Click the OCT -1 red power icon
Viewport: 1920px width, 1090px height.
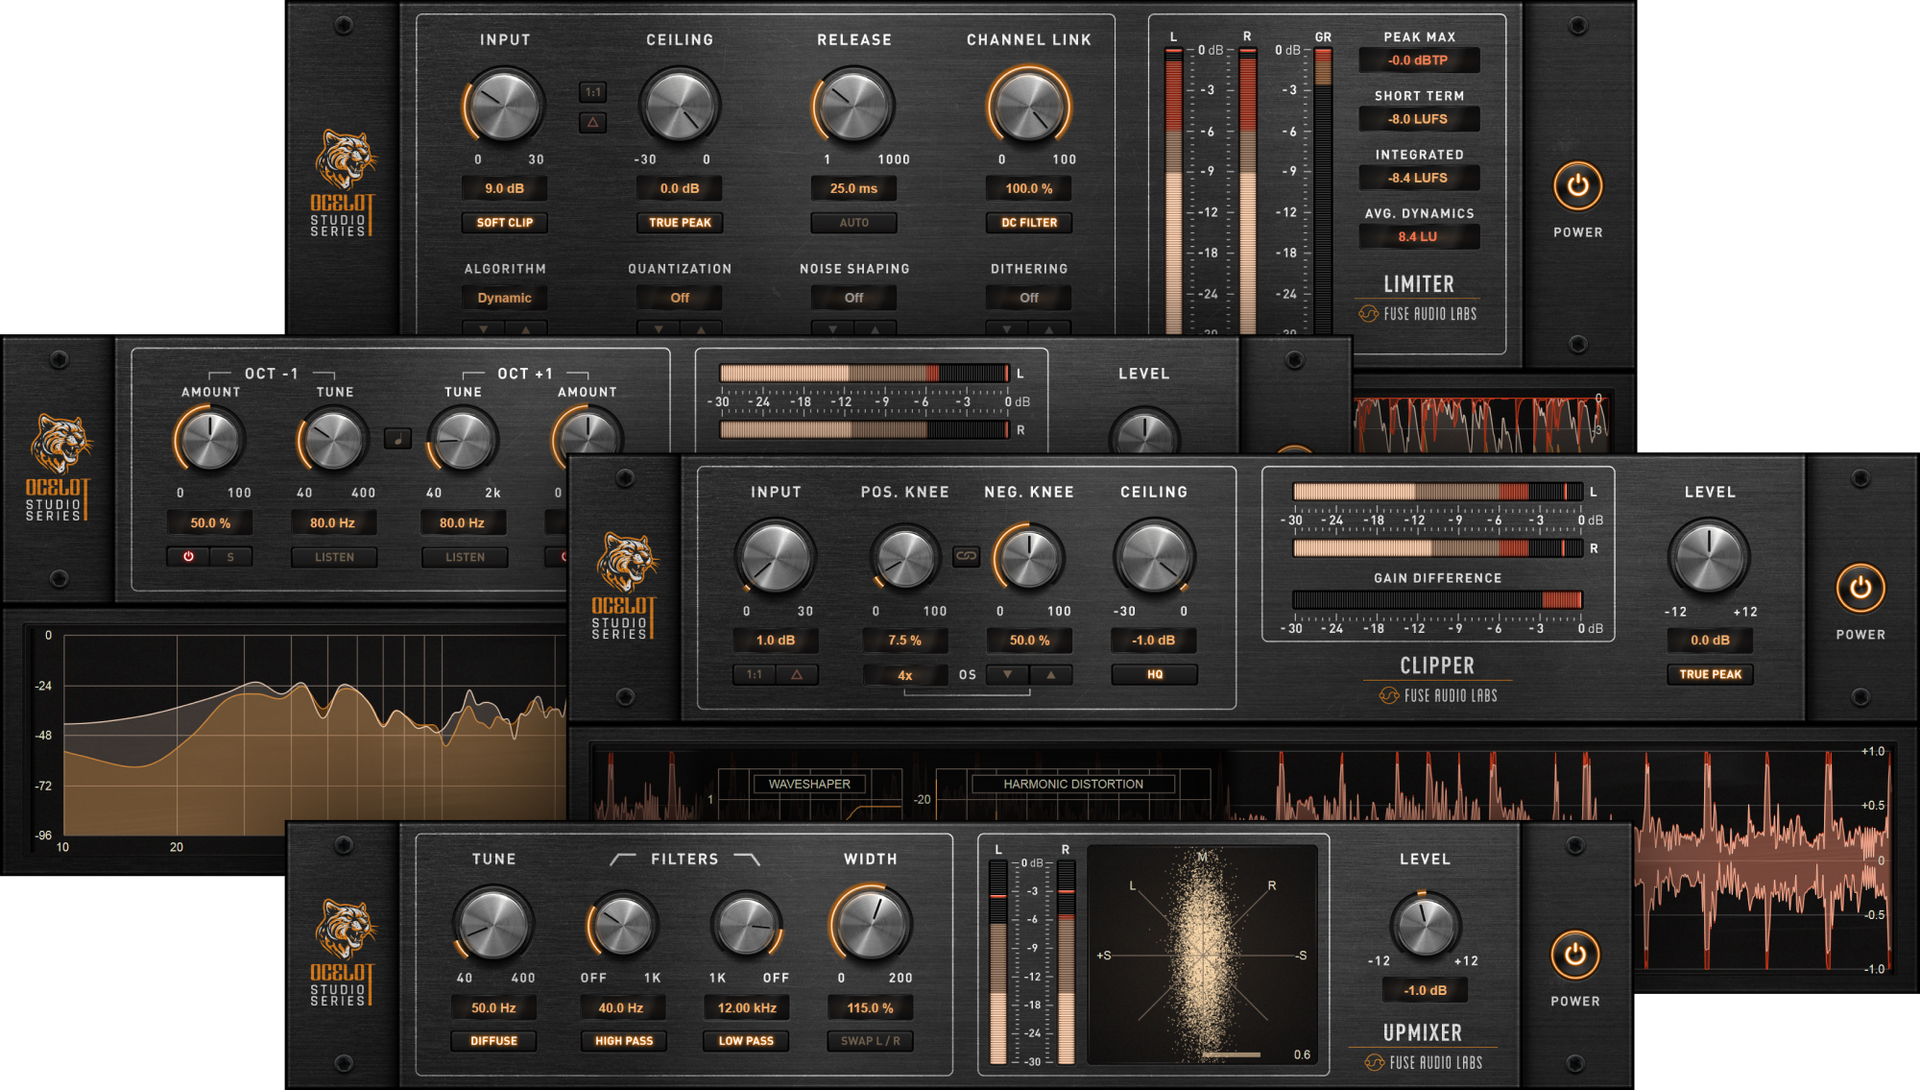tap(188, 557)
